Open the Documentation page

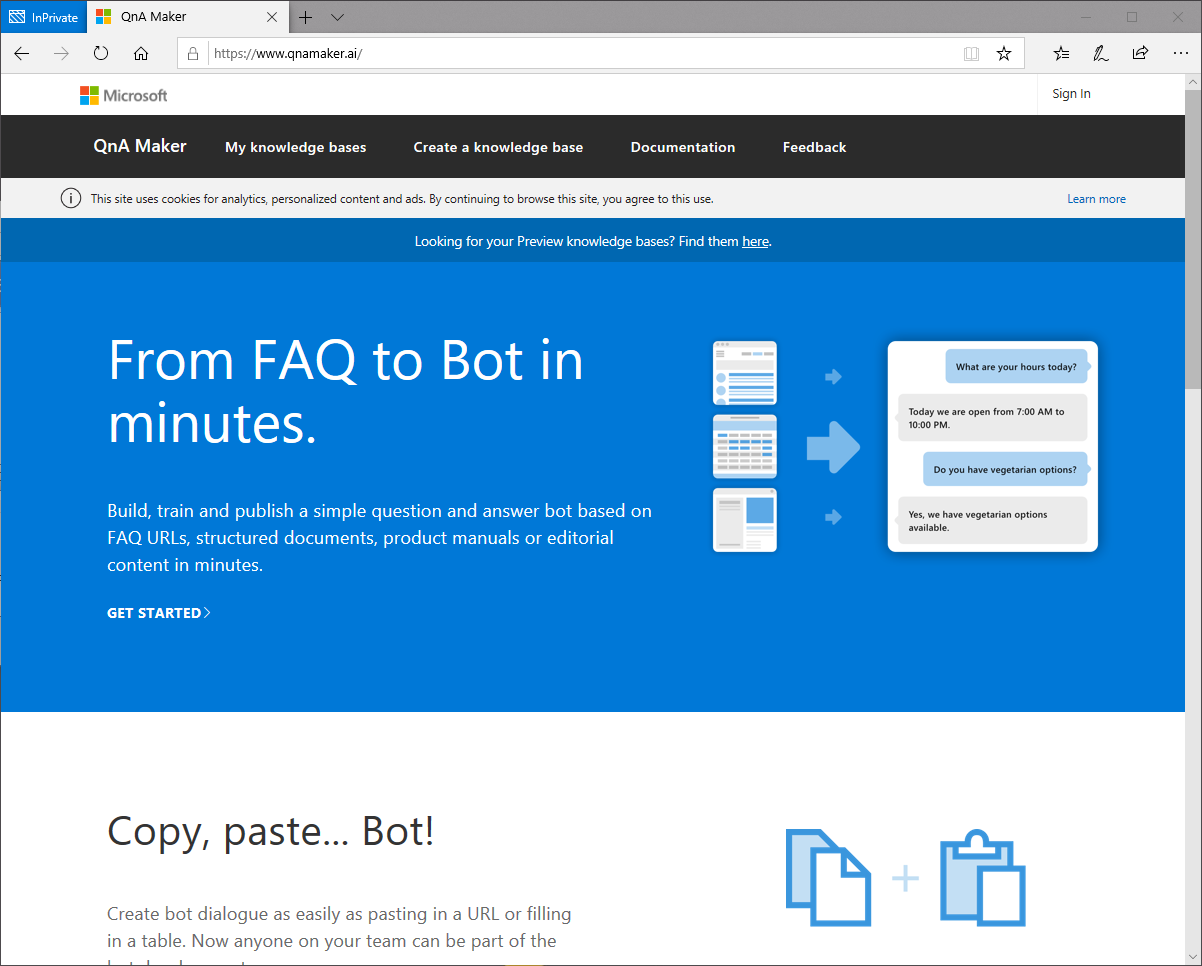[x=682, y=147]
